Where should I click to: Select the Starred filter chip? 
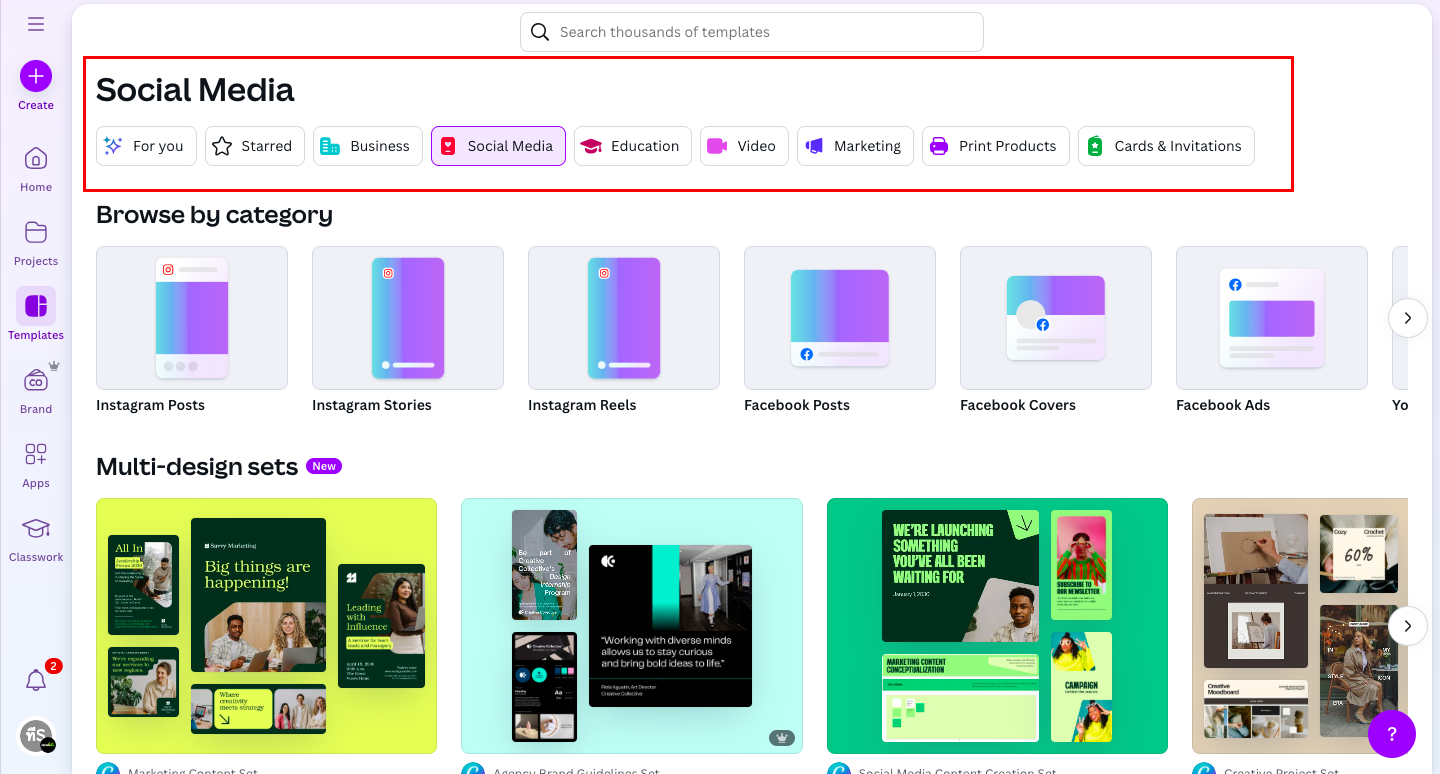pos(254,146)
